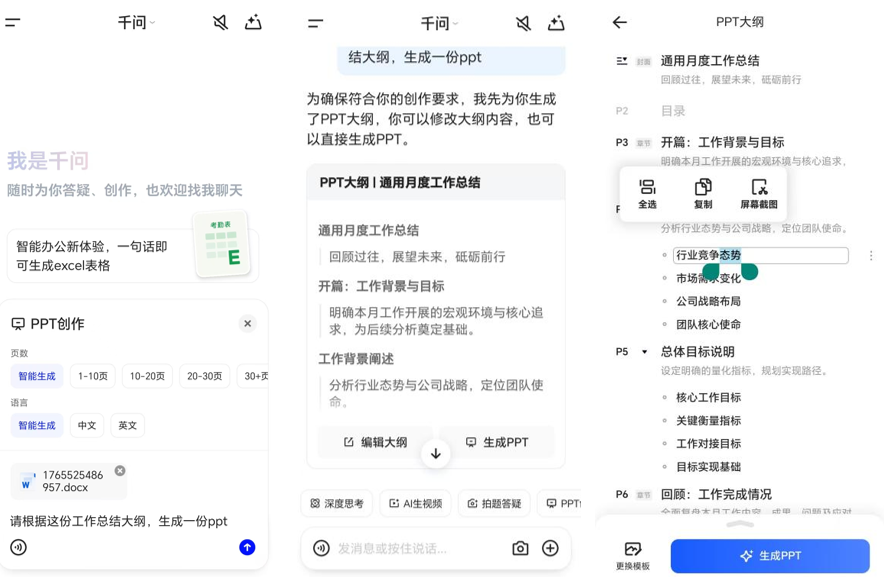Screen dimensions: 884x577
Task: Remove attached docx file
Action: [x=120, y=470]
